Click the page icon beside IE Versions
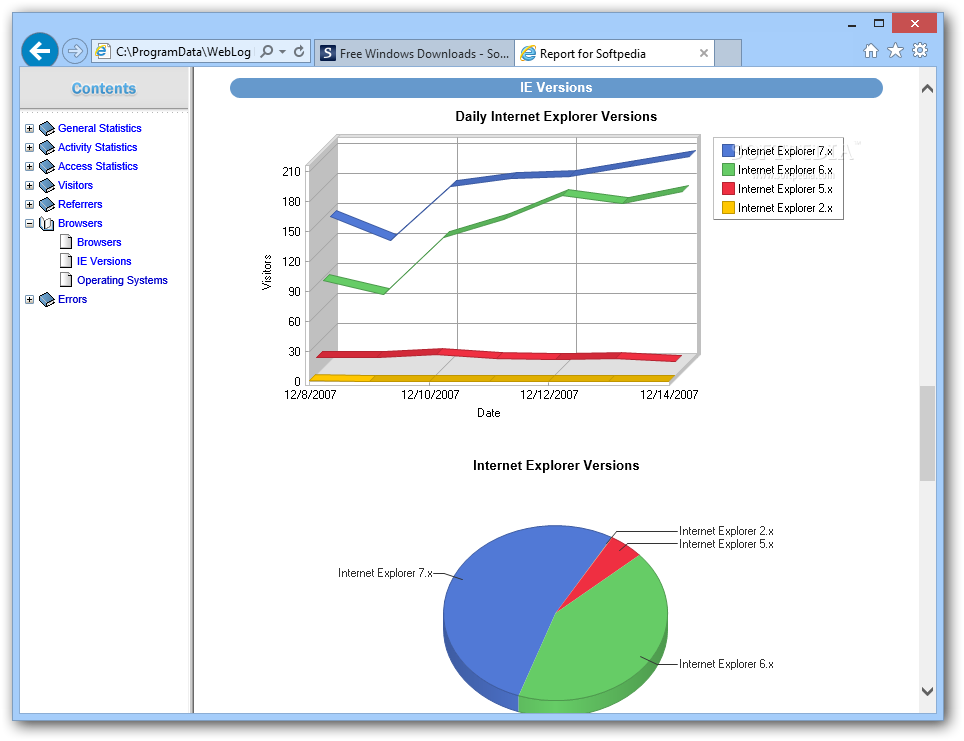964x741 pixels. click(66, 261)
